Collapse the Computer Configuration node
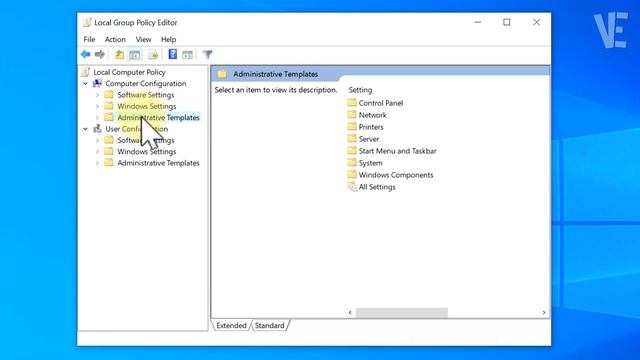640x360 pixels. (x=85, y=83)
